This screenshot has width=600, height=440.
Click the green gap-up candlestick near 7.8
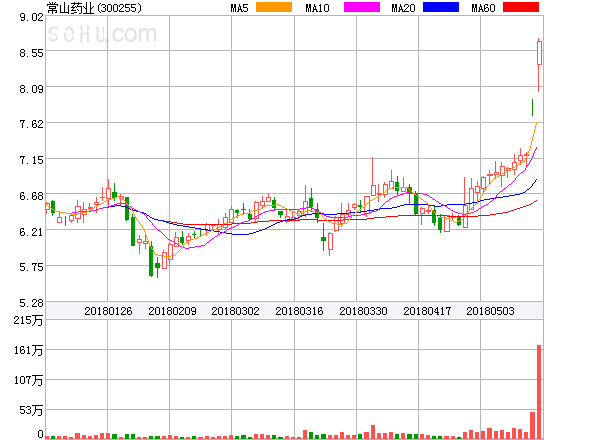[x=532, y=108]
